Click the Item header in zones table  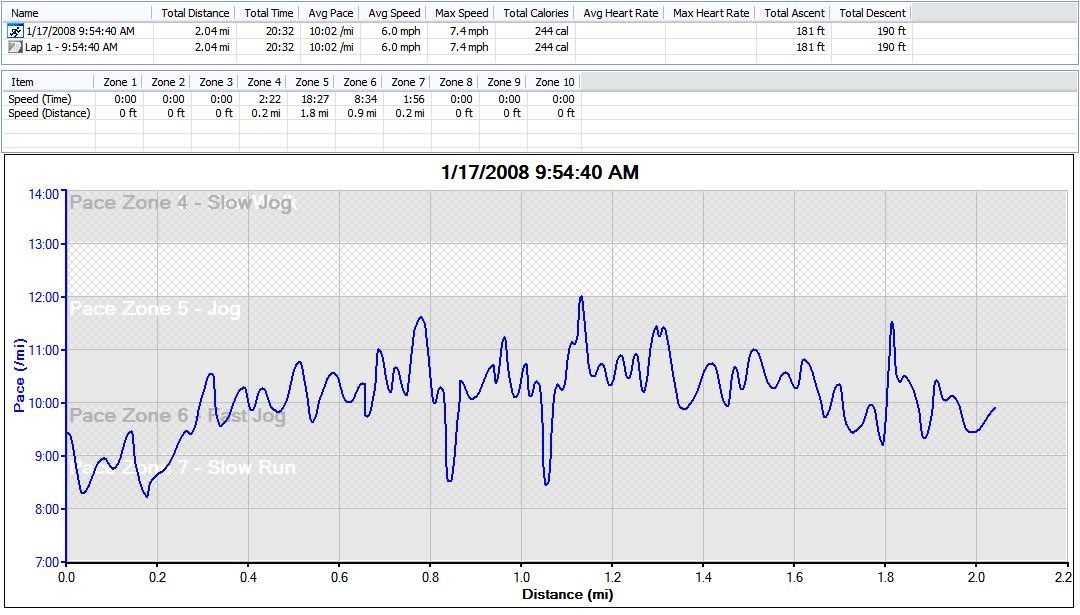coord(22,82)
